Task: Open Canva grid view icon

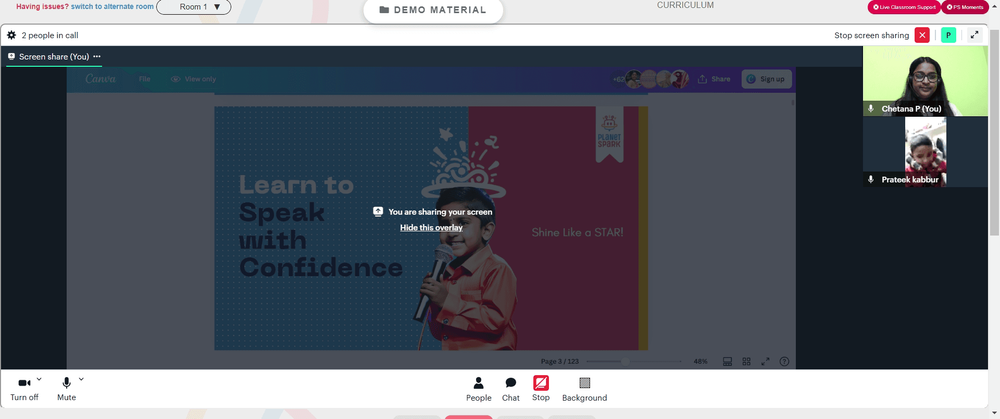Action: tap(746, 362)
